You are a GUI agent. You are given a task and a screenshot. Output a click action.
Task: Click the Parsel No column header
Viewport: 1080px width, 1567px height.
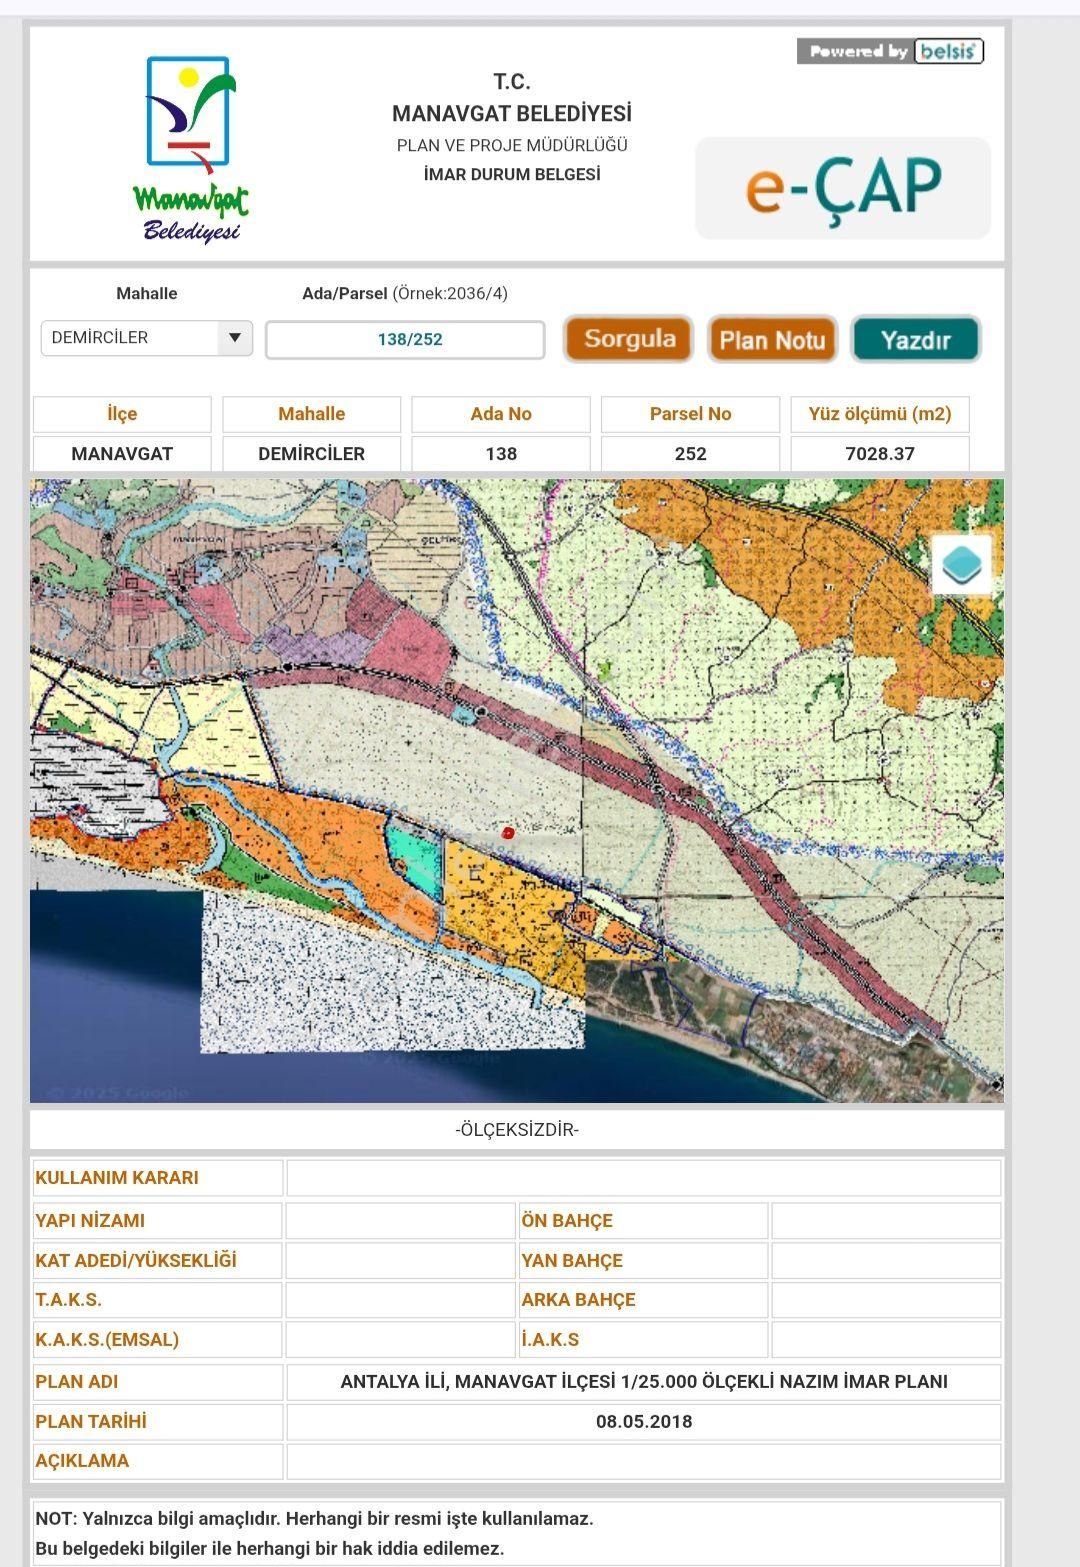point(690,414)
